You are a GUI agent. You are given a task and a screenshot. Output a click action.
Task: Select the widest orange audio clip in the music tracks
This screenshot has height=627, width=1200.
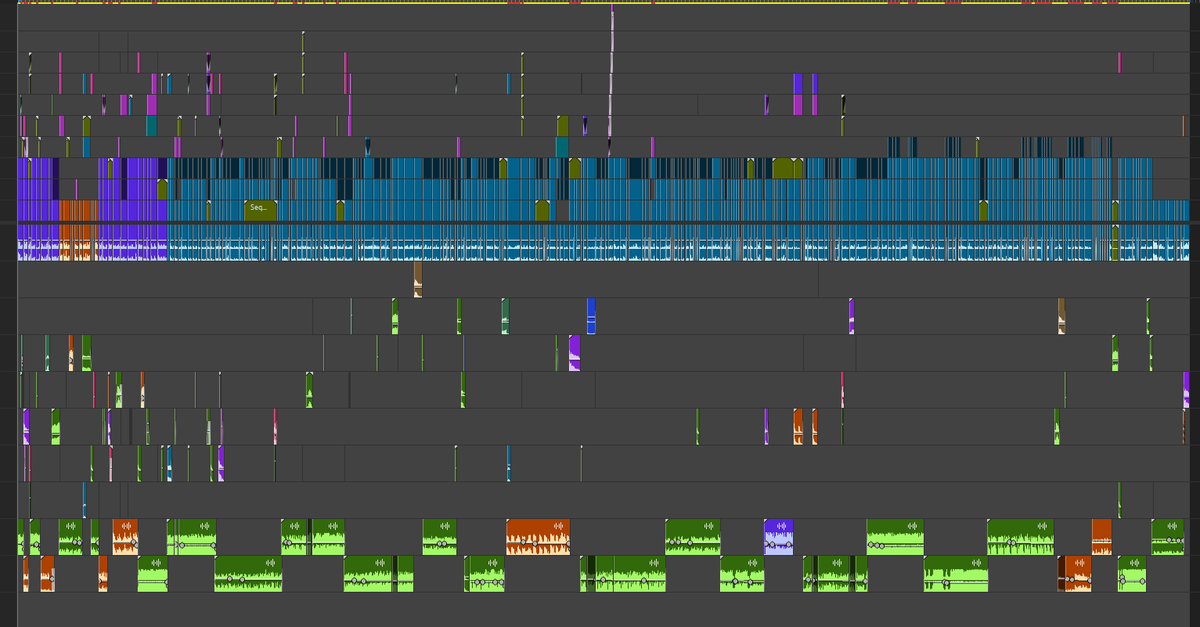pyautogui.click(x=538, y=537)
